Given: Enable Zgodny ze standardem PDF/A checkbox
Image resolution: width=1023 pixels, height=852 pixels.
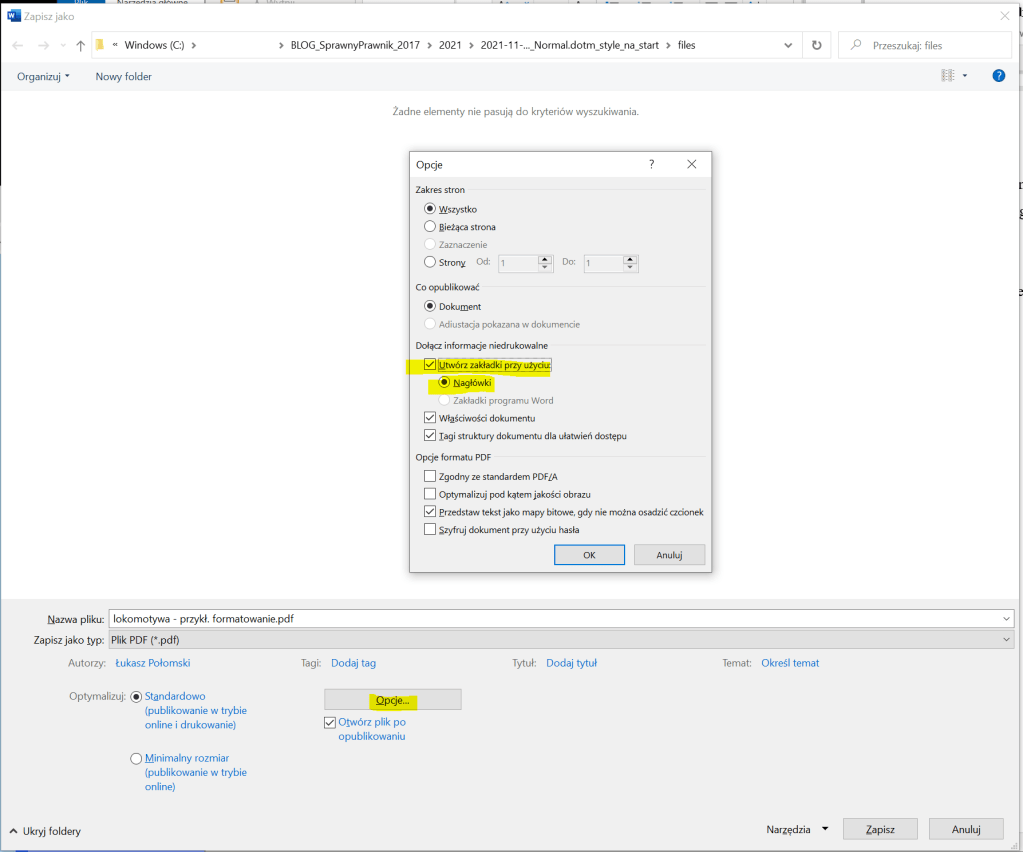Looking at the screenshot, I should (430, 476).
